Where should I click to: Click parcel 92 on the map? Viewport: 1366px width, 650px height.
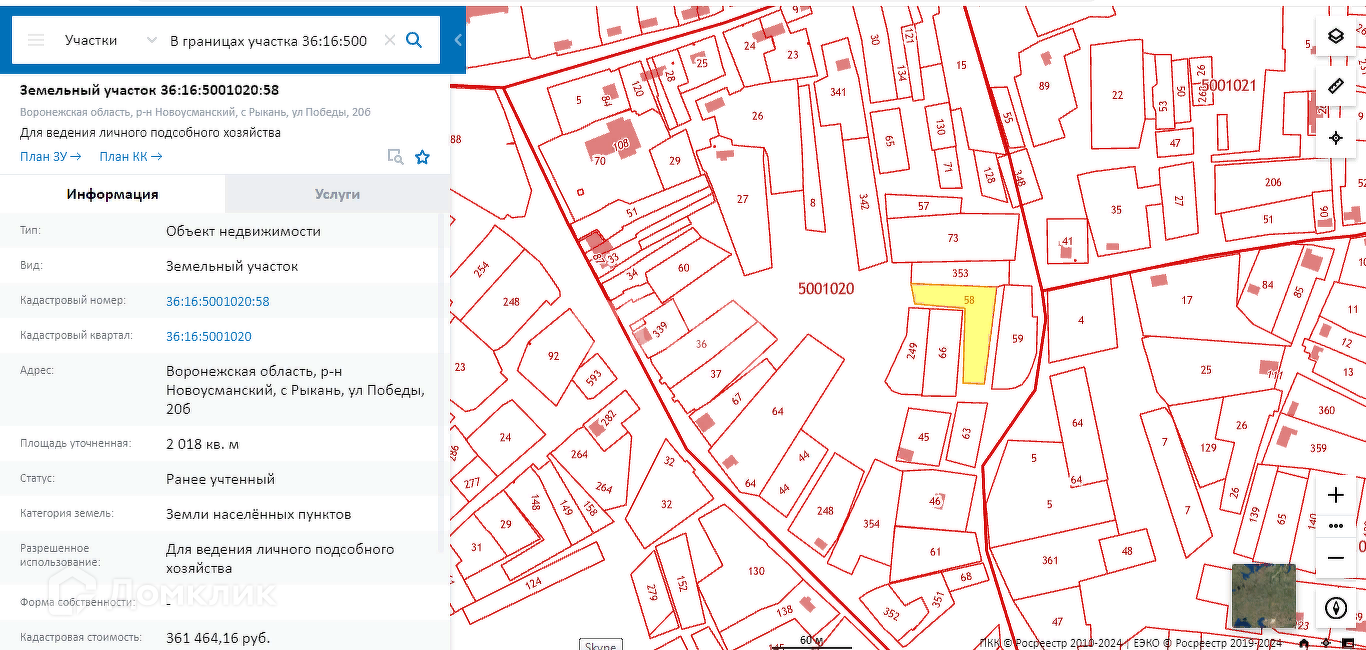click(553, 355)
